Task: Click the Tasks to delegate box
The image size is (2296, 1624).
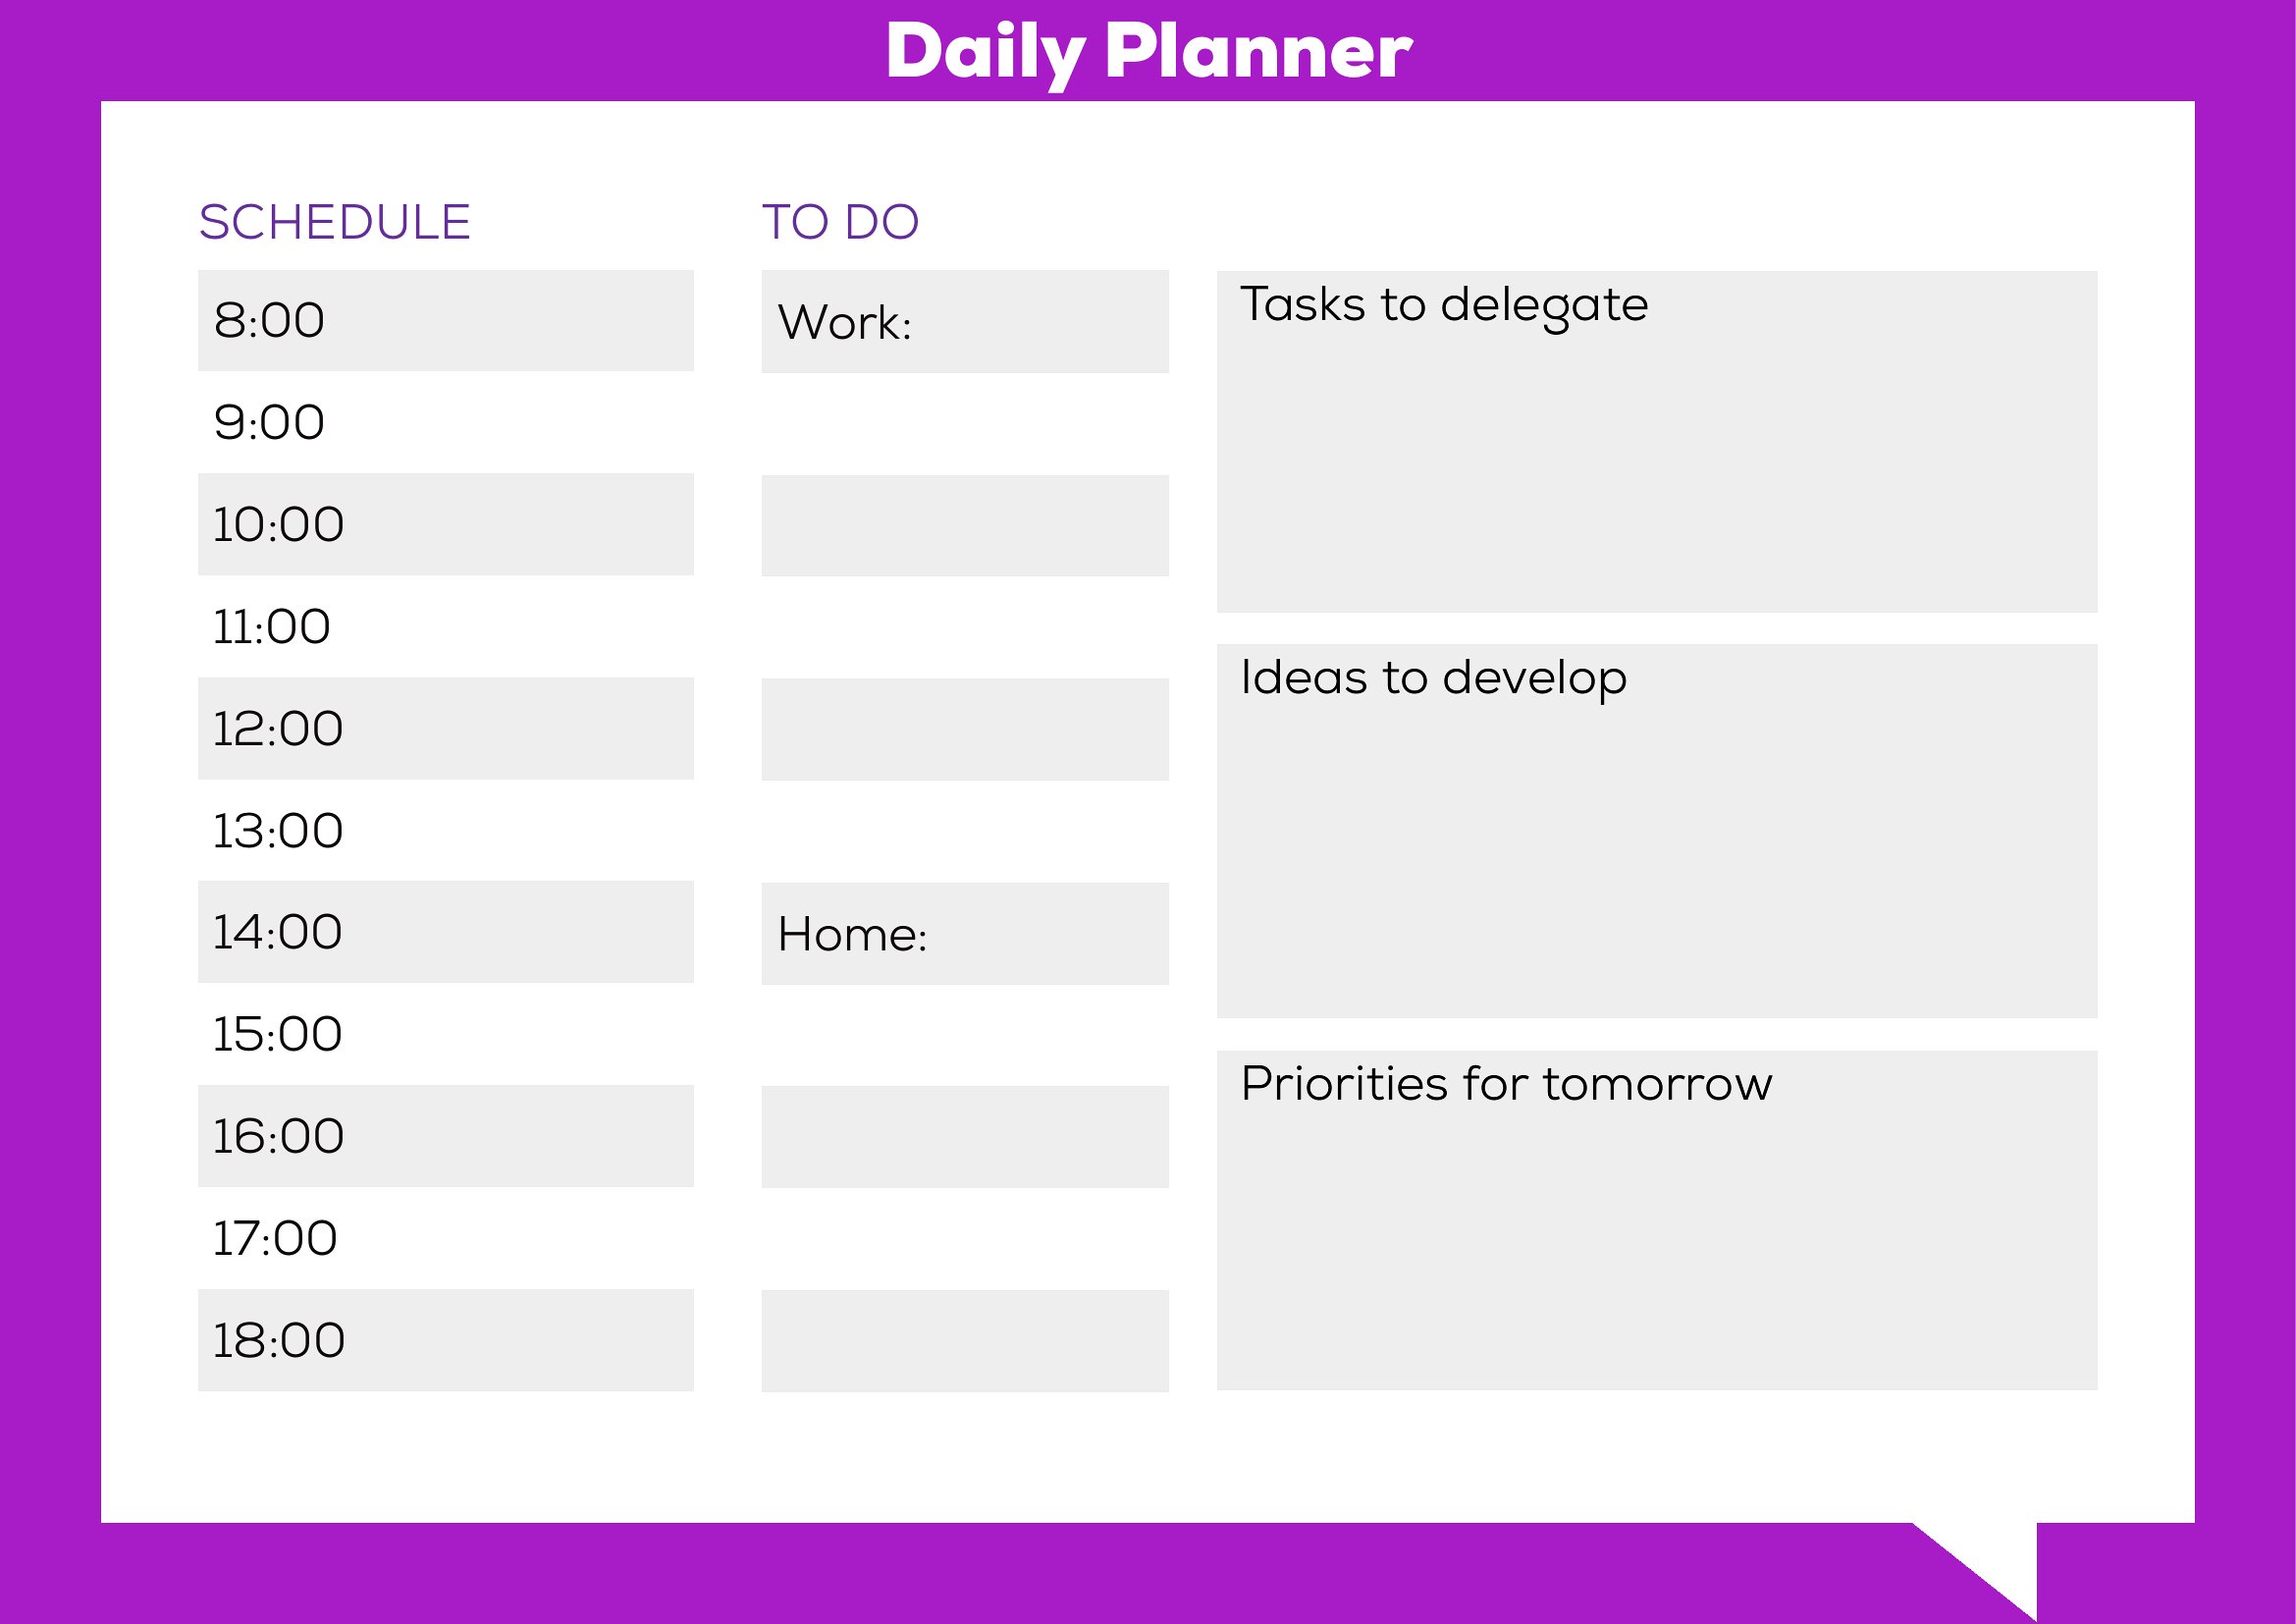Action: pos(1657,441)
